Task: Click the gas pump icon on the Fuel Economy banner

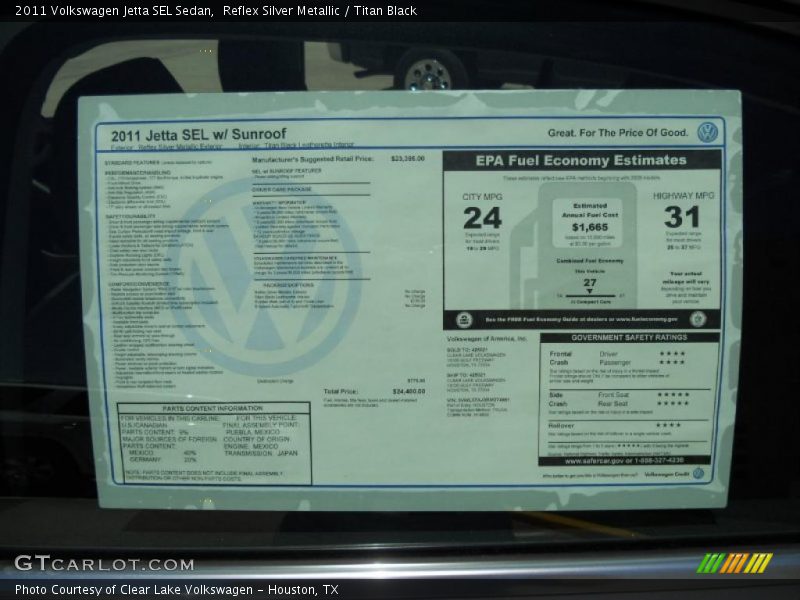Action: click(x=464, y=316)
